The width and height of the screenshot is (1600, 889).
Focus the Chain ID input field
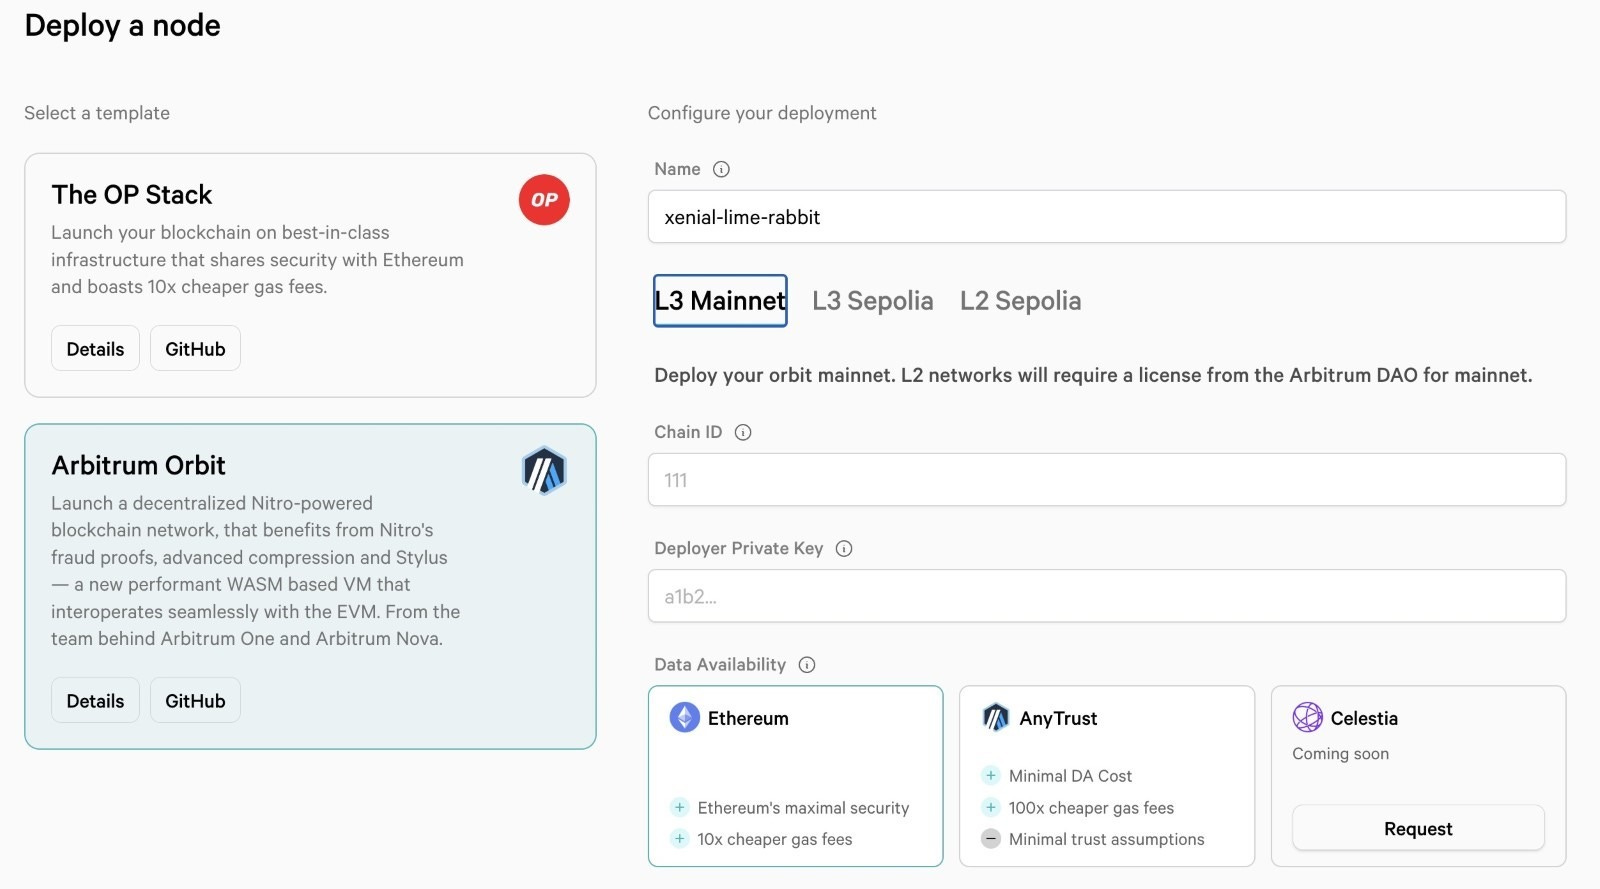point(1107,480)
